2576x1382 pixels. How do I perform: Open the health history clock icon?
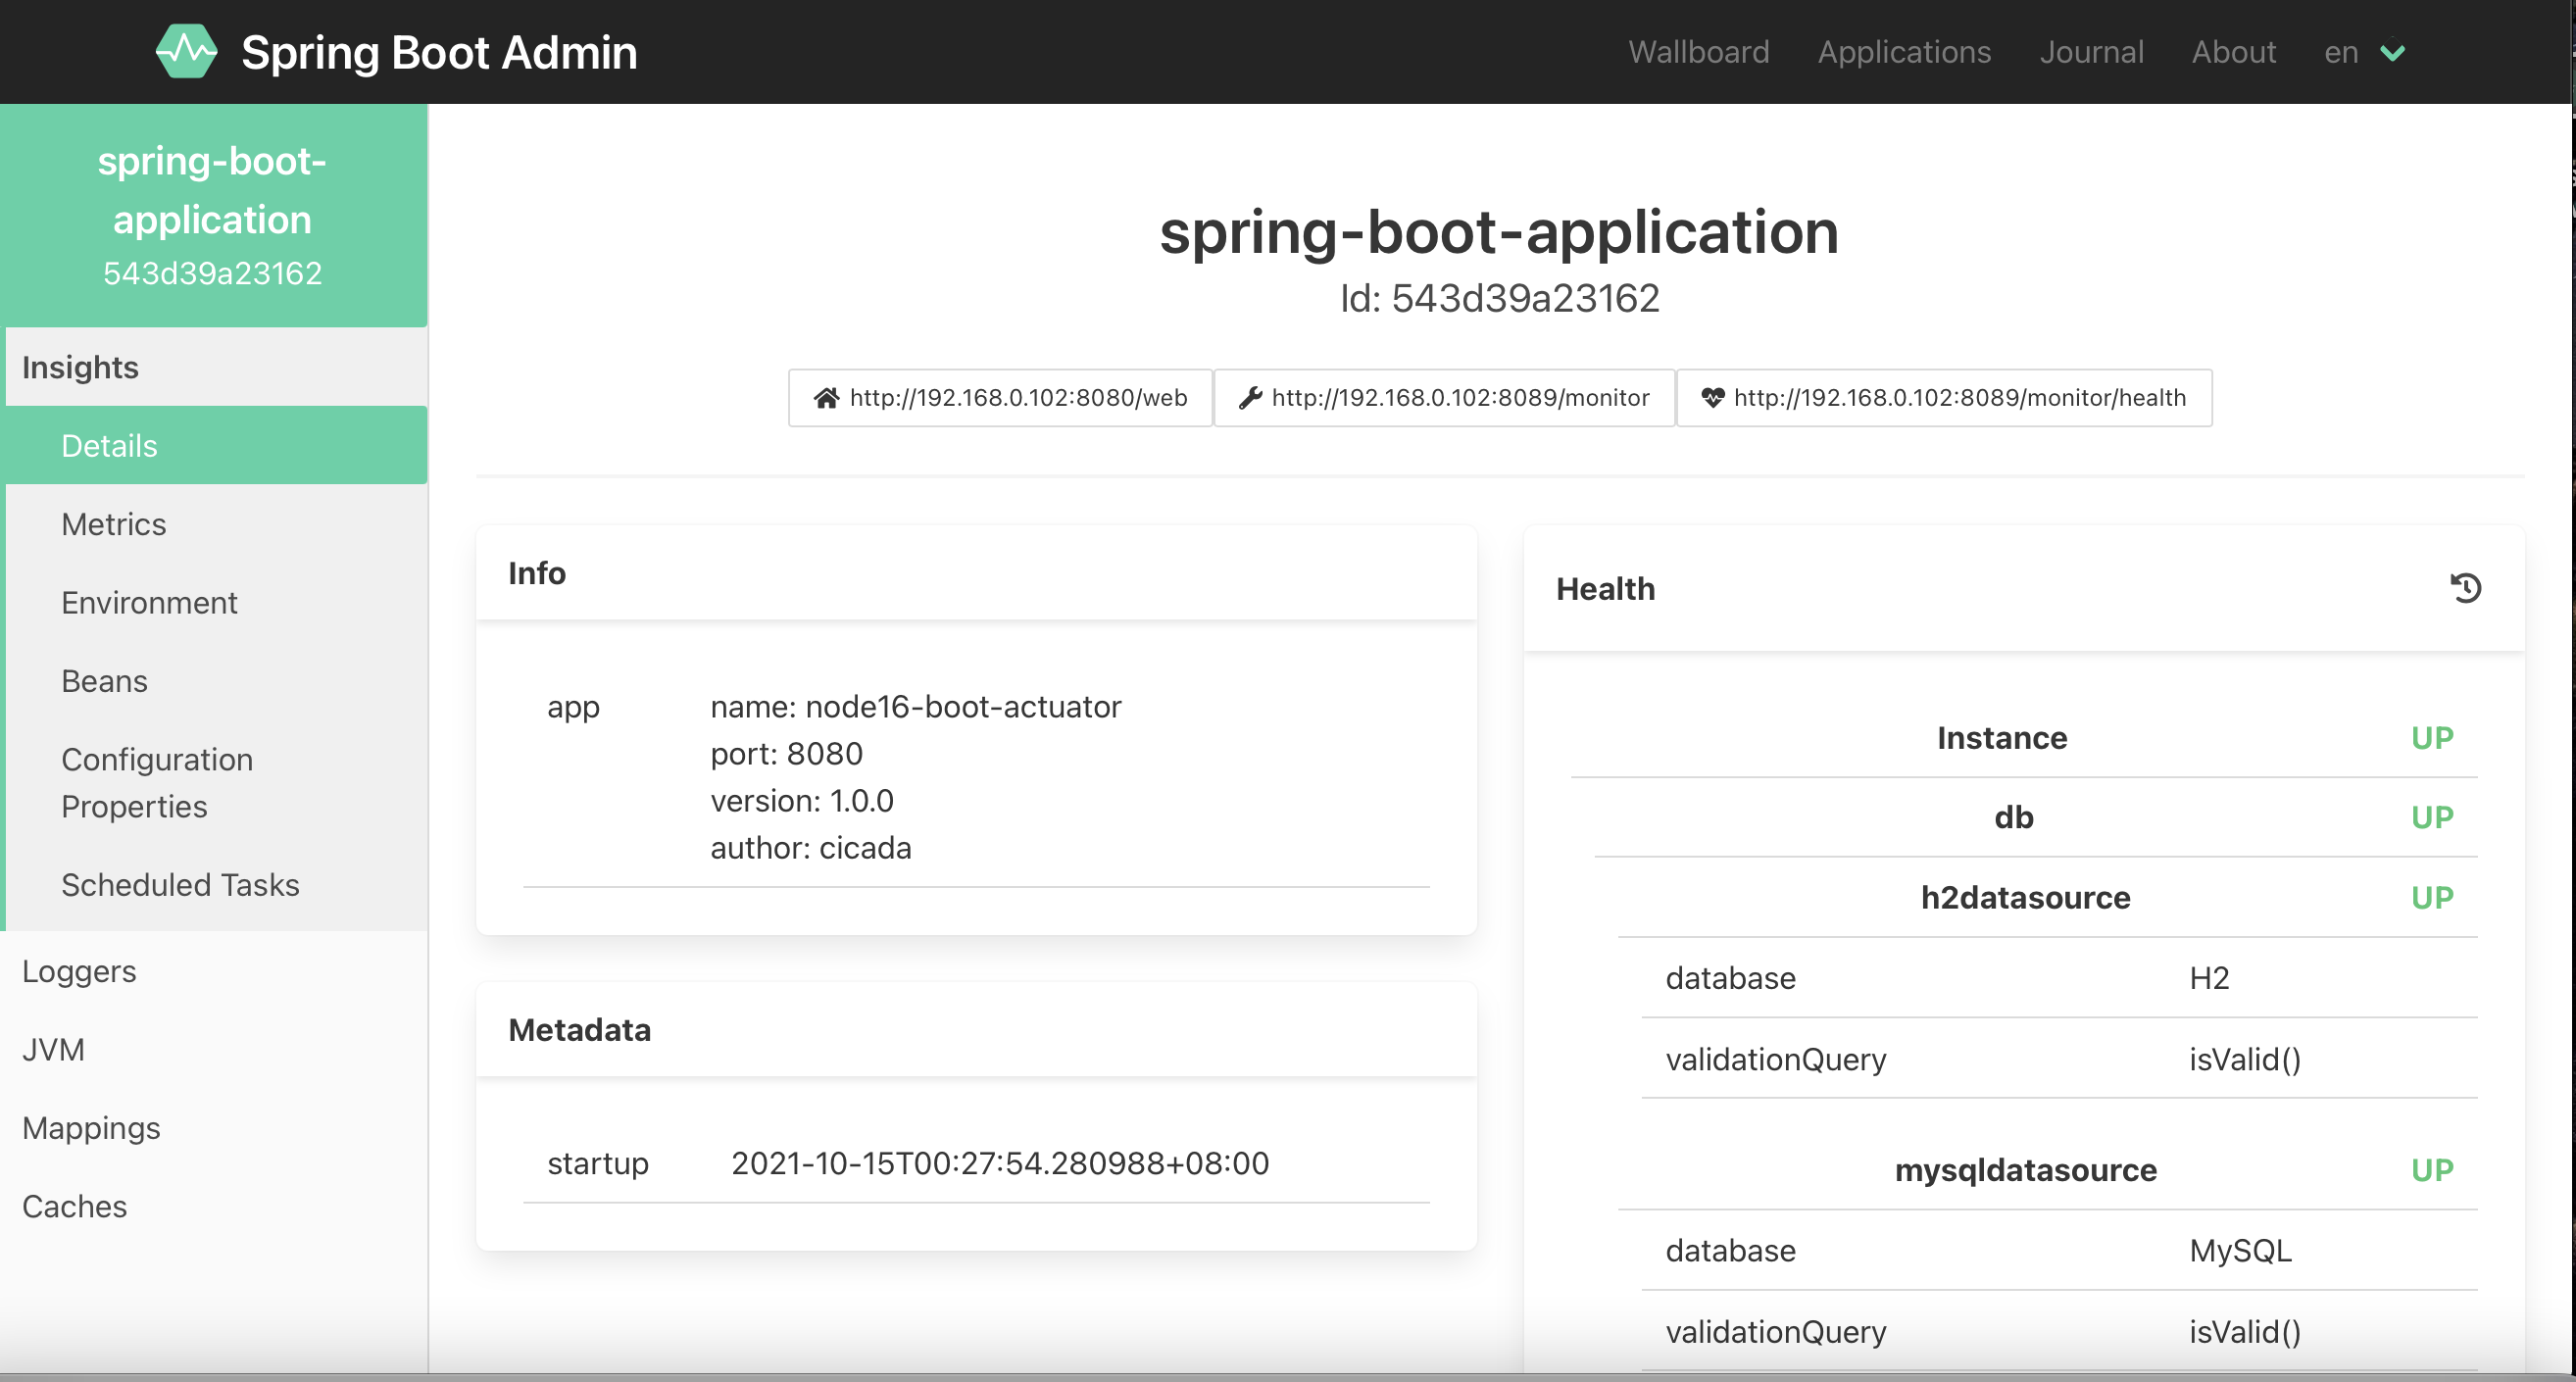2465,588
